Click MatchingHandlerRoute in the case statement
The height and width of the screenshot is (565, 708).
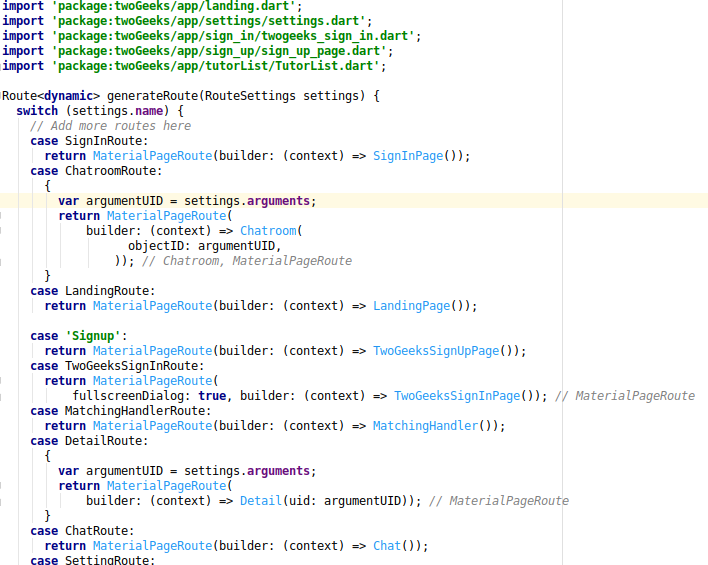pyautogui.click(x=135, y=411)
